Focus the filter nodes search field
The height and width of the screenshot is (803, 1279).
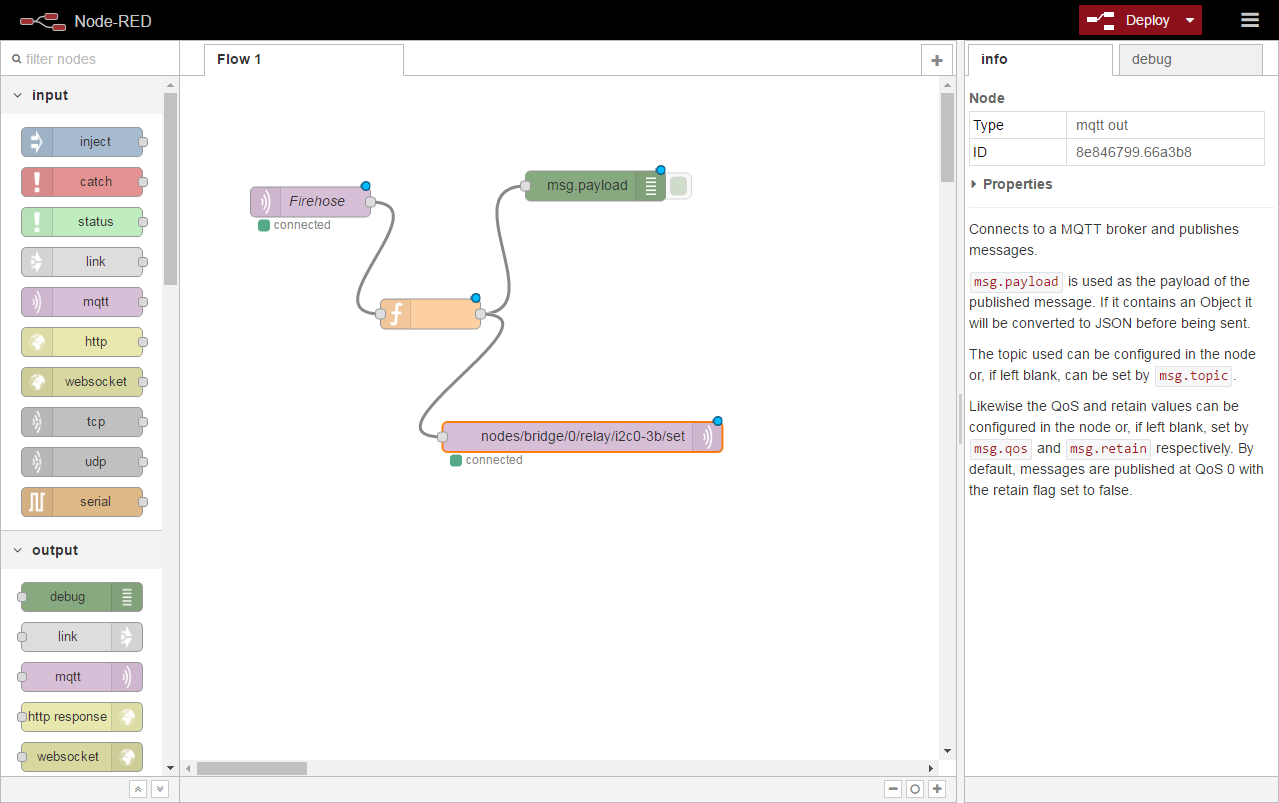pos(90,59)
